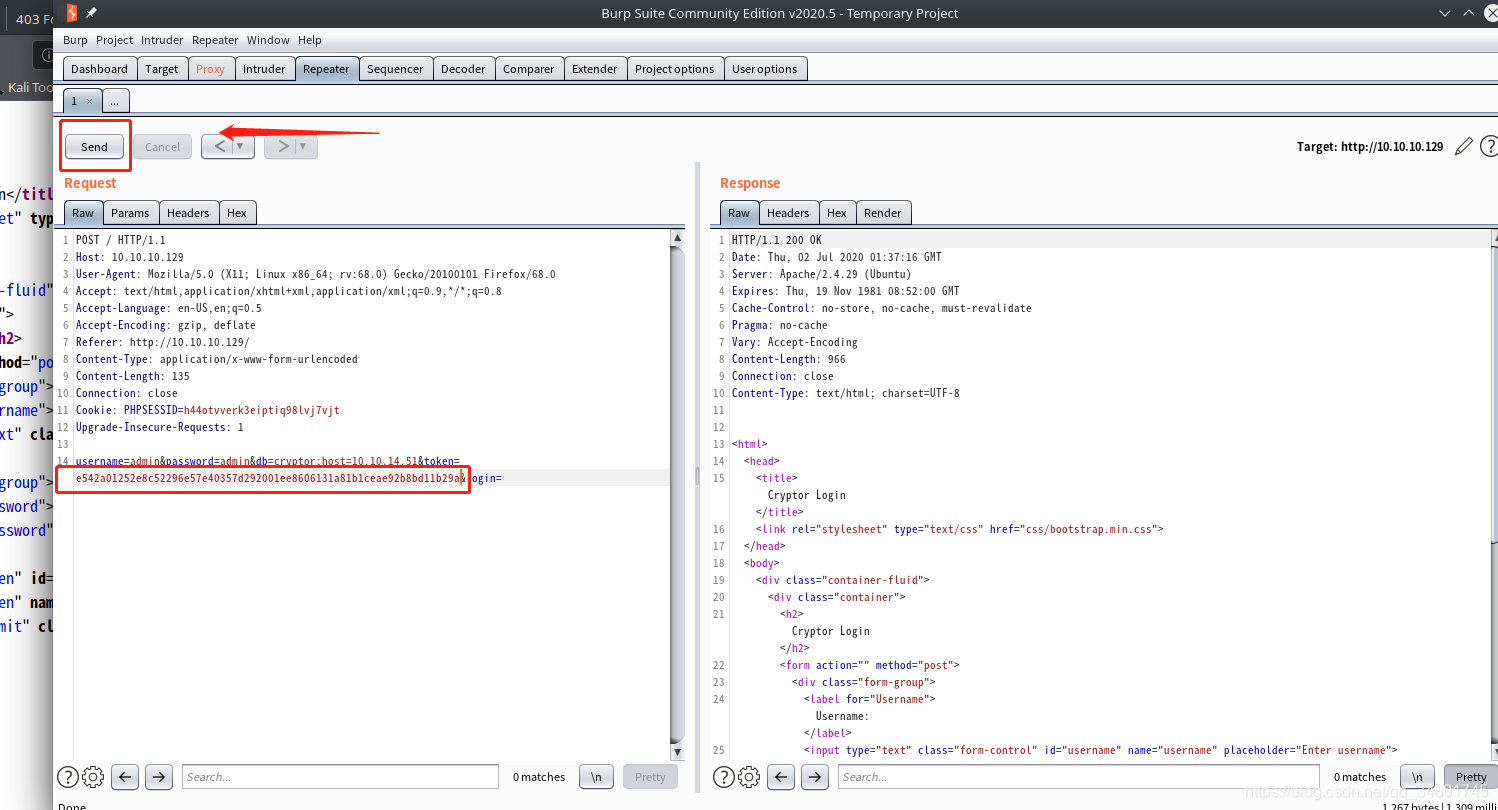Jump to previous match in Response pane
Image resolution: width=1498 pixels, height=810 pixels.
(781, 777)
